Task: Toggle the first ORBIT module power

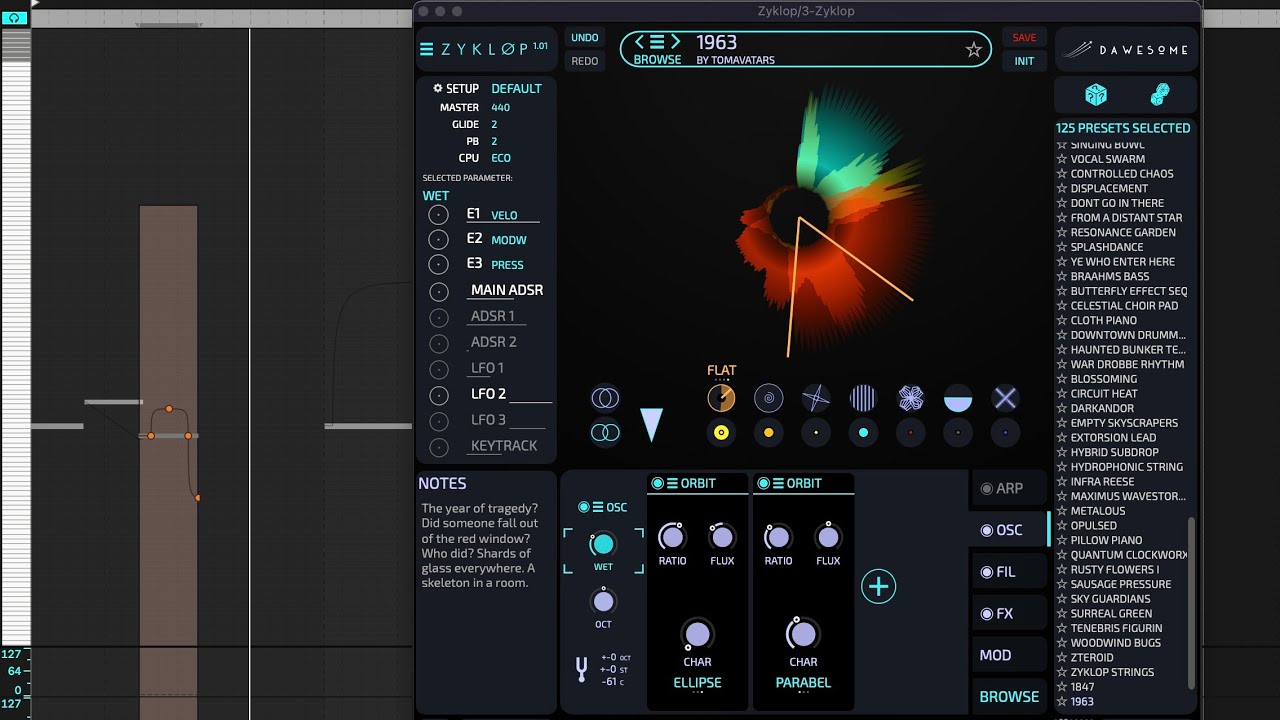Action: click(658, 483)
